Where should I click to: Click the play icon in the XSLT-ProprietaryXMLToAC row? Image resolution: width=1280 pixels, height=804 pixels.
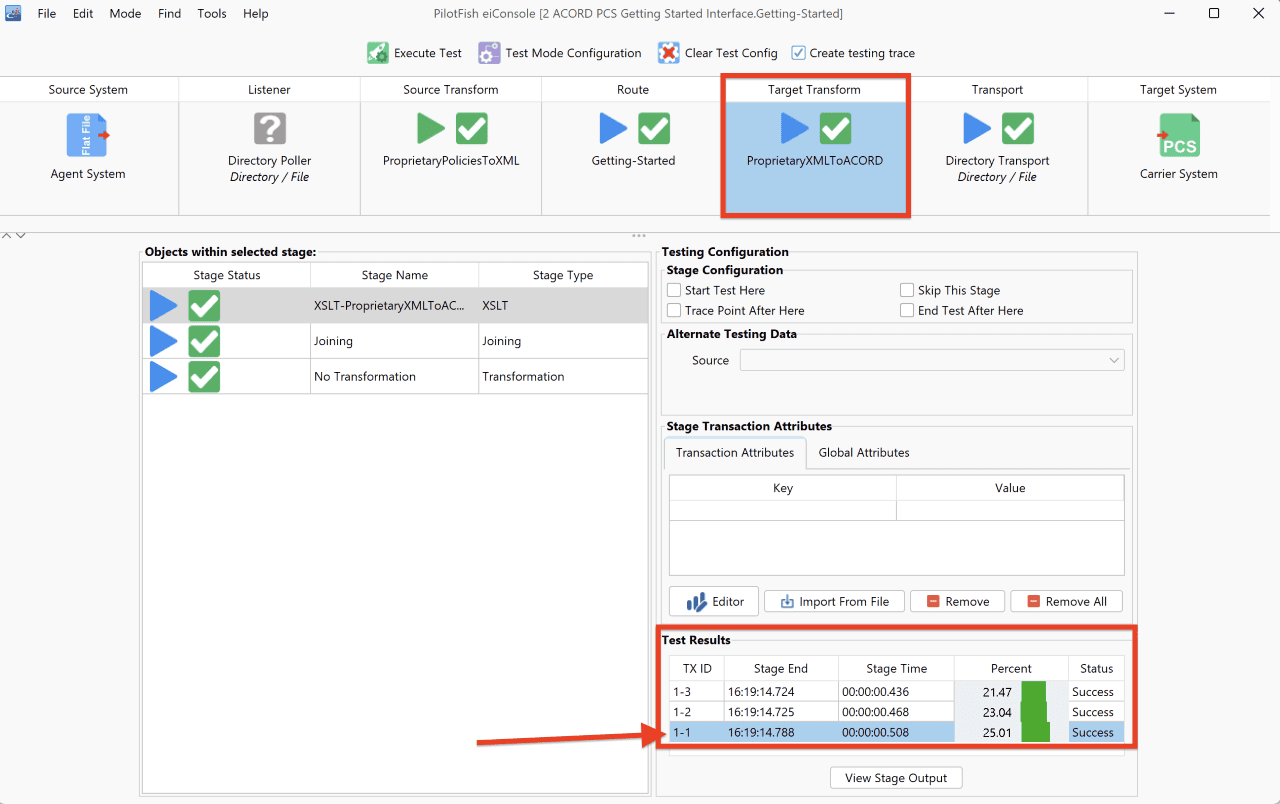click(x=163, y=306)
